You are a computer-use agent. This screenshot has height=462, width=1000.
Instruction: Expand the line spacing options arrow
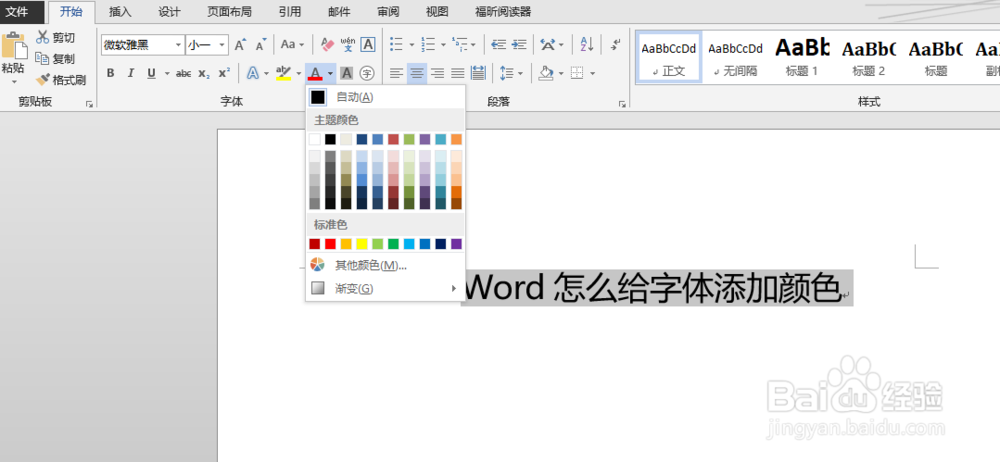pos(520,73)
